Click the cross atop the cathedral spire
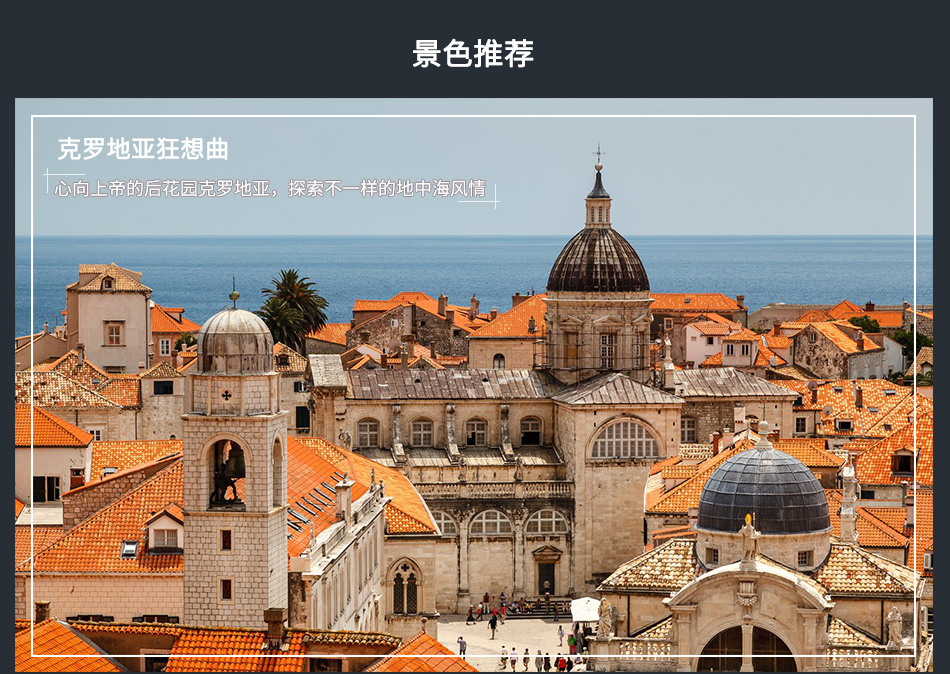This screenshot has width=950, height=674. tap(598, 155)
